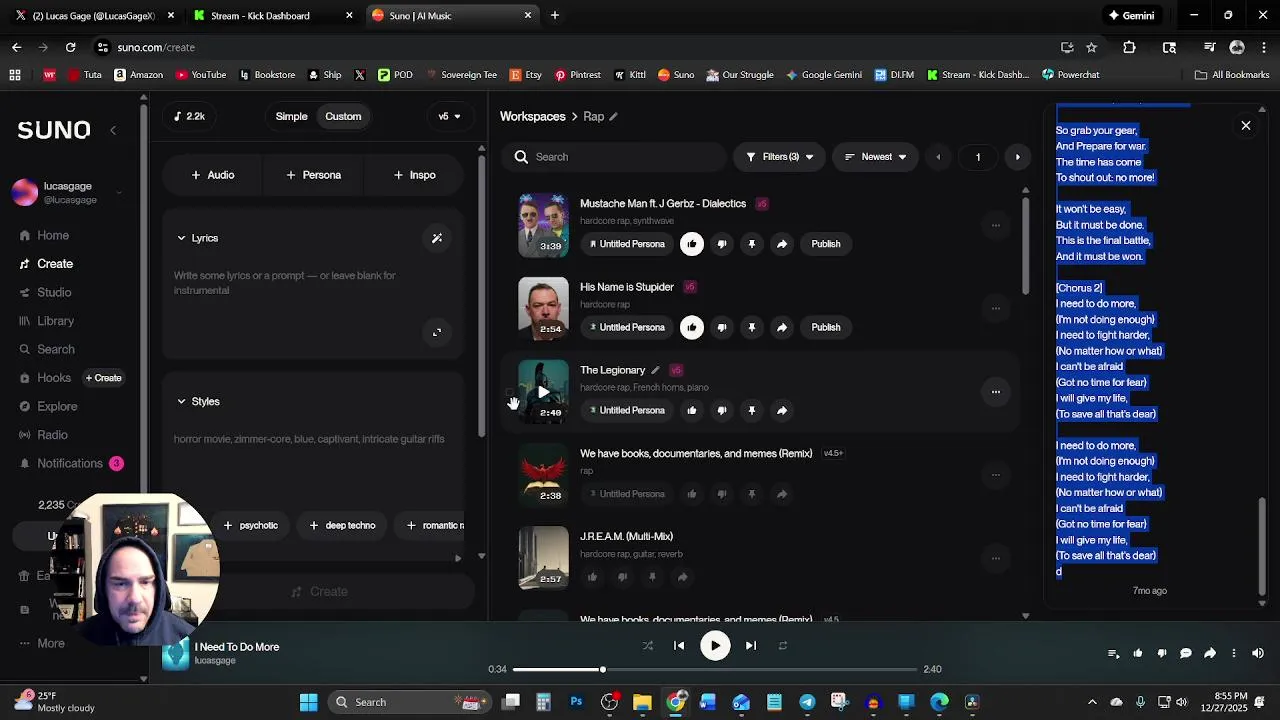Go to previous page of songs
Viewport: 1280px width, 720px height.
(x=938, y=157)
